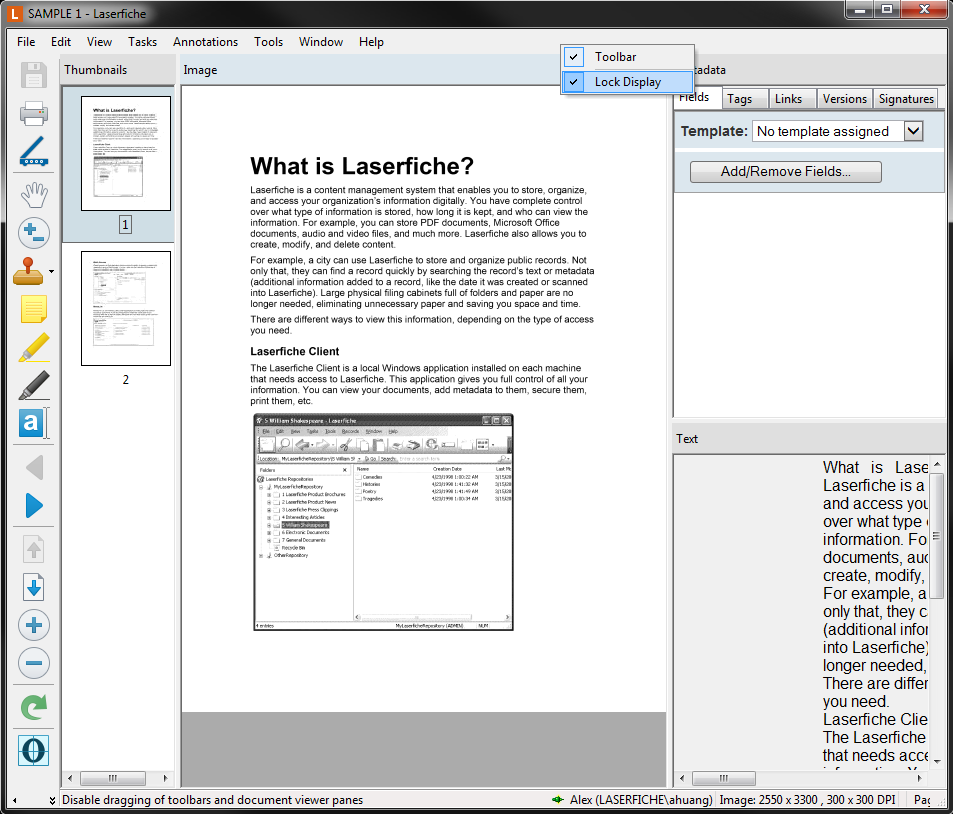The width and height of the screenshot is (953, 814).
Task: Select the yellow Sticky Note tool
Action: pos(33,309)
